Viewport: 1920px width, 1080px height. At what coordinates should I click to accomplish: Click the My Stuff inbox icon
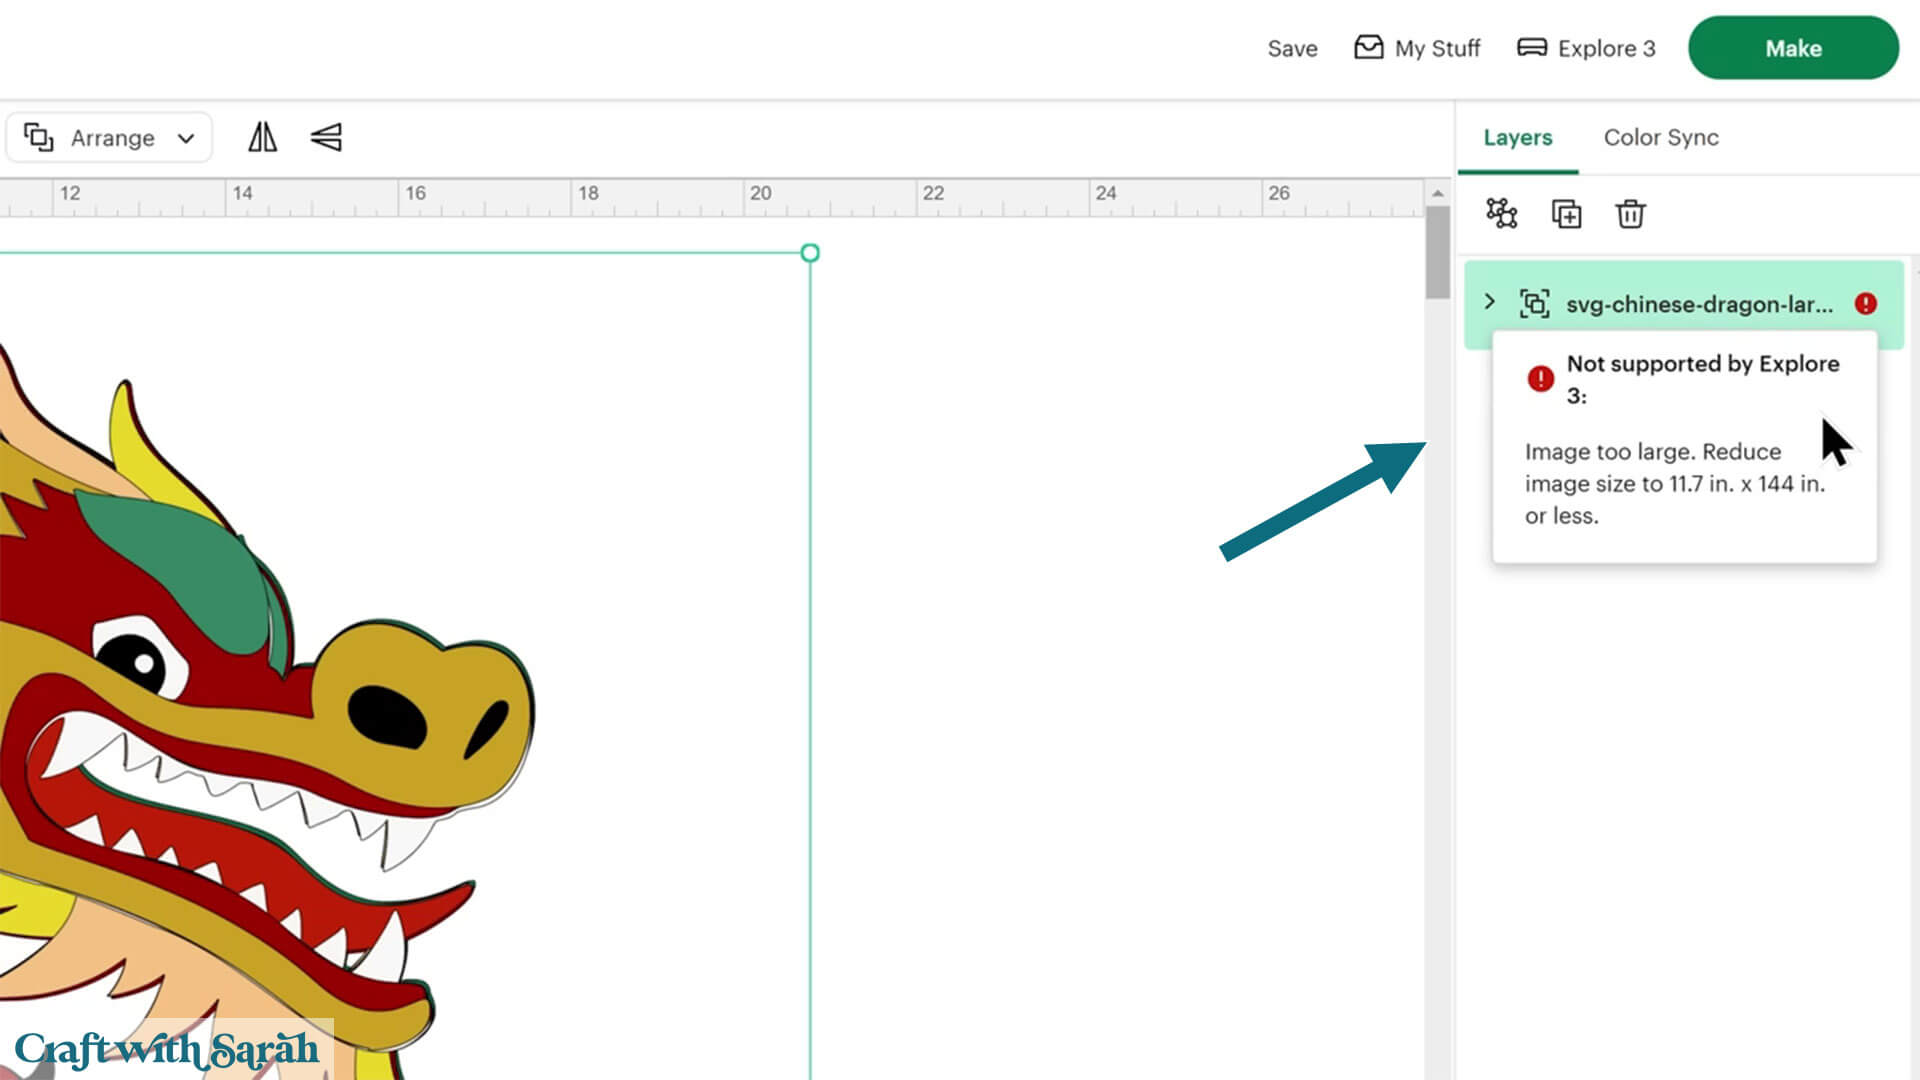pyautogui.click(x=1368, y=47)
